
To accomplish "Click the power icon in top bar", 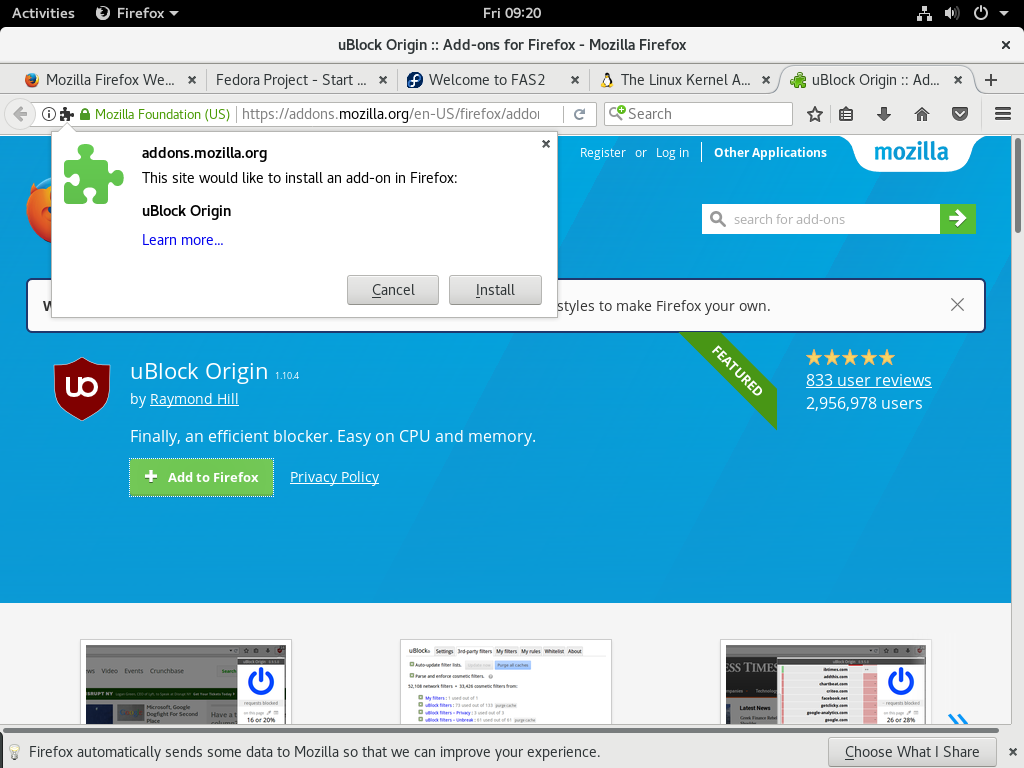I will 981,13.
